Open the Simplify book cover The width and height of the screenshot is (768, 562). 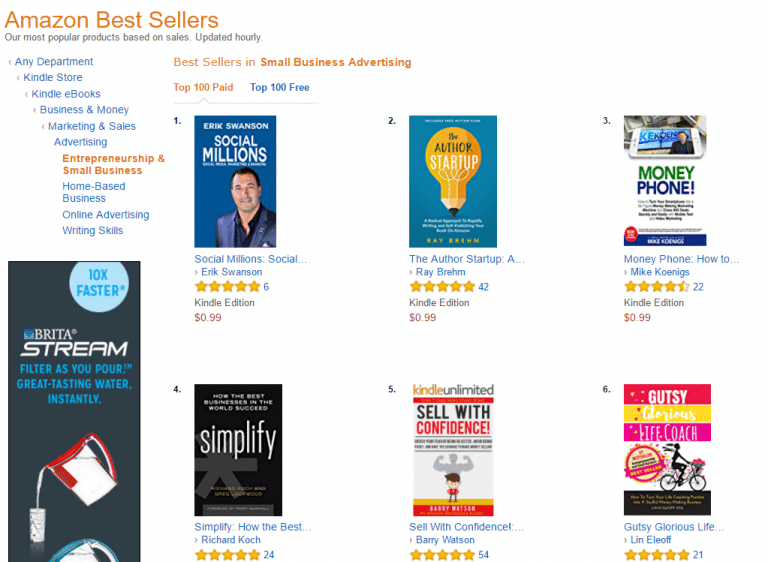click(x=238, y=450)
